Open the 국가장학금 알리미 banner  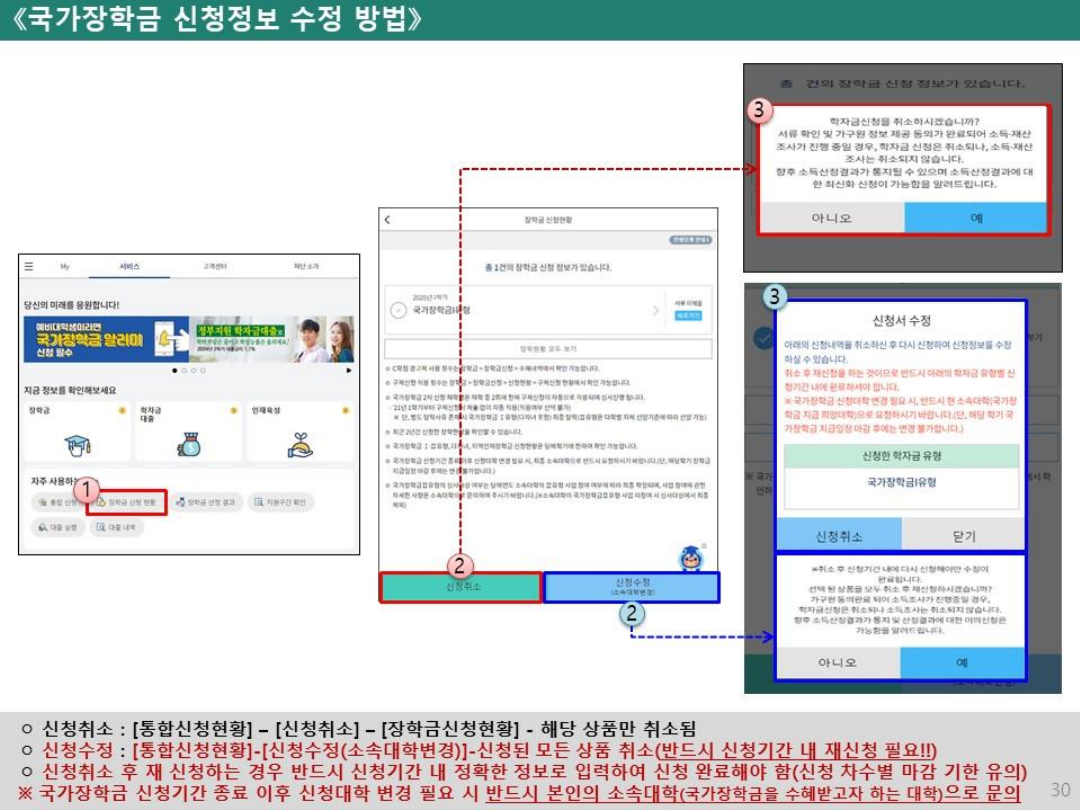point(107,339)
